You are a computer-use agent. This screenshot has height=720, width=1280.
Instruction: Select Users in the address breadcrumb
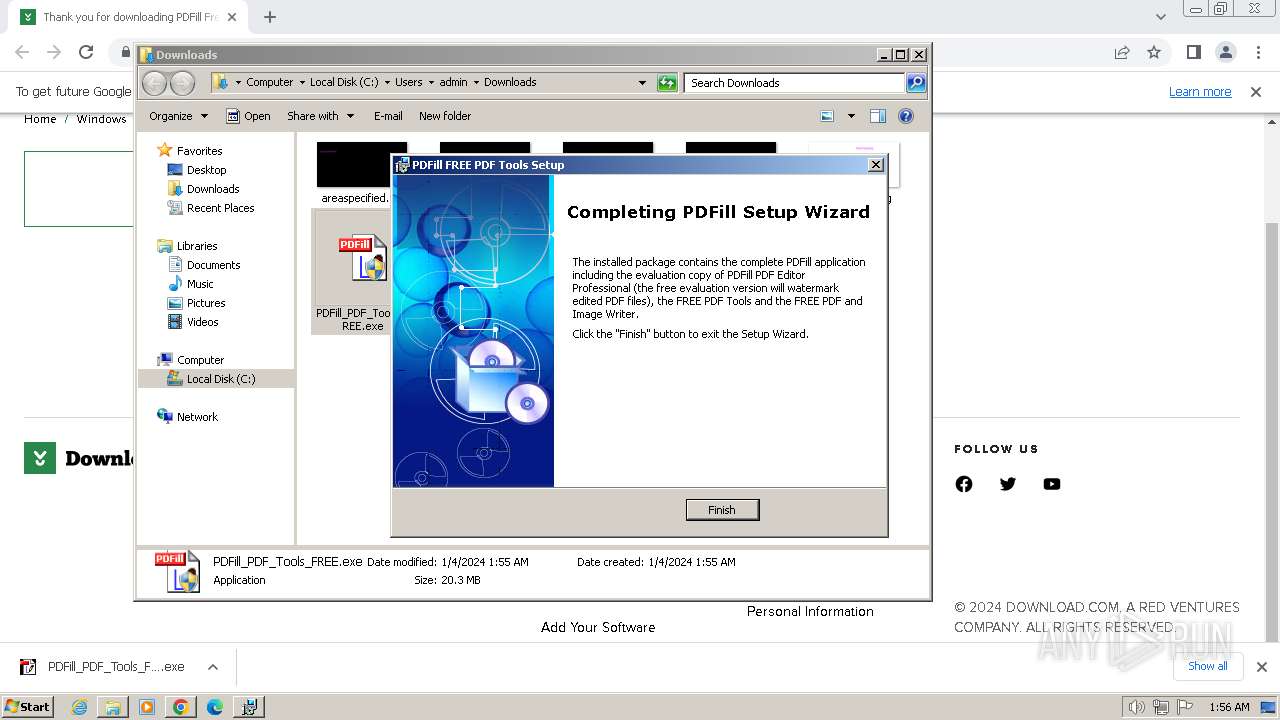408,83
